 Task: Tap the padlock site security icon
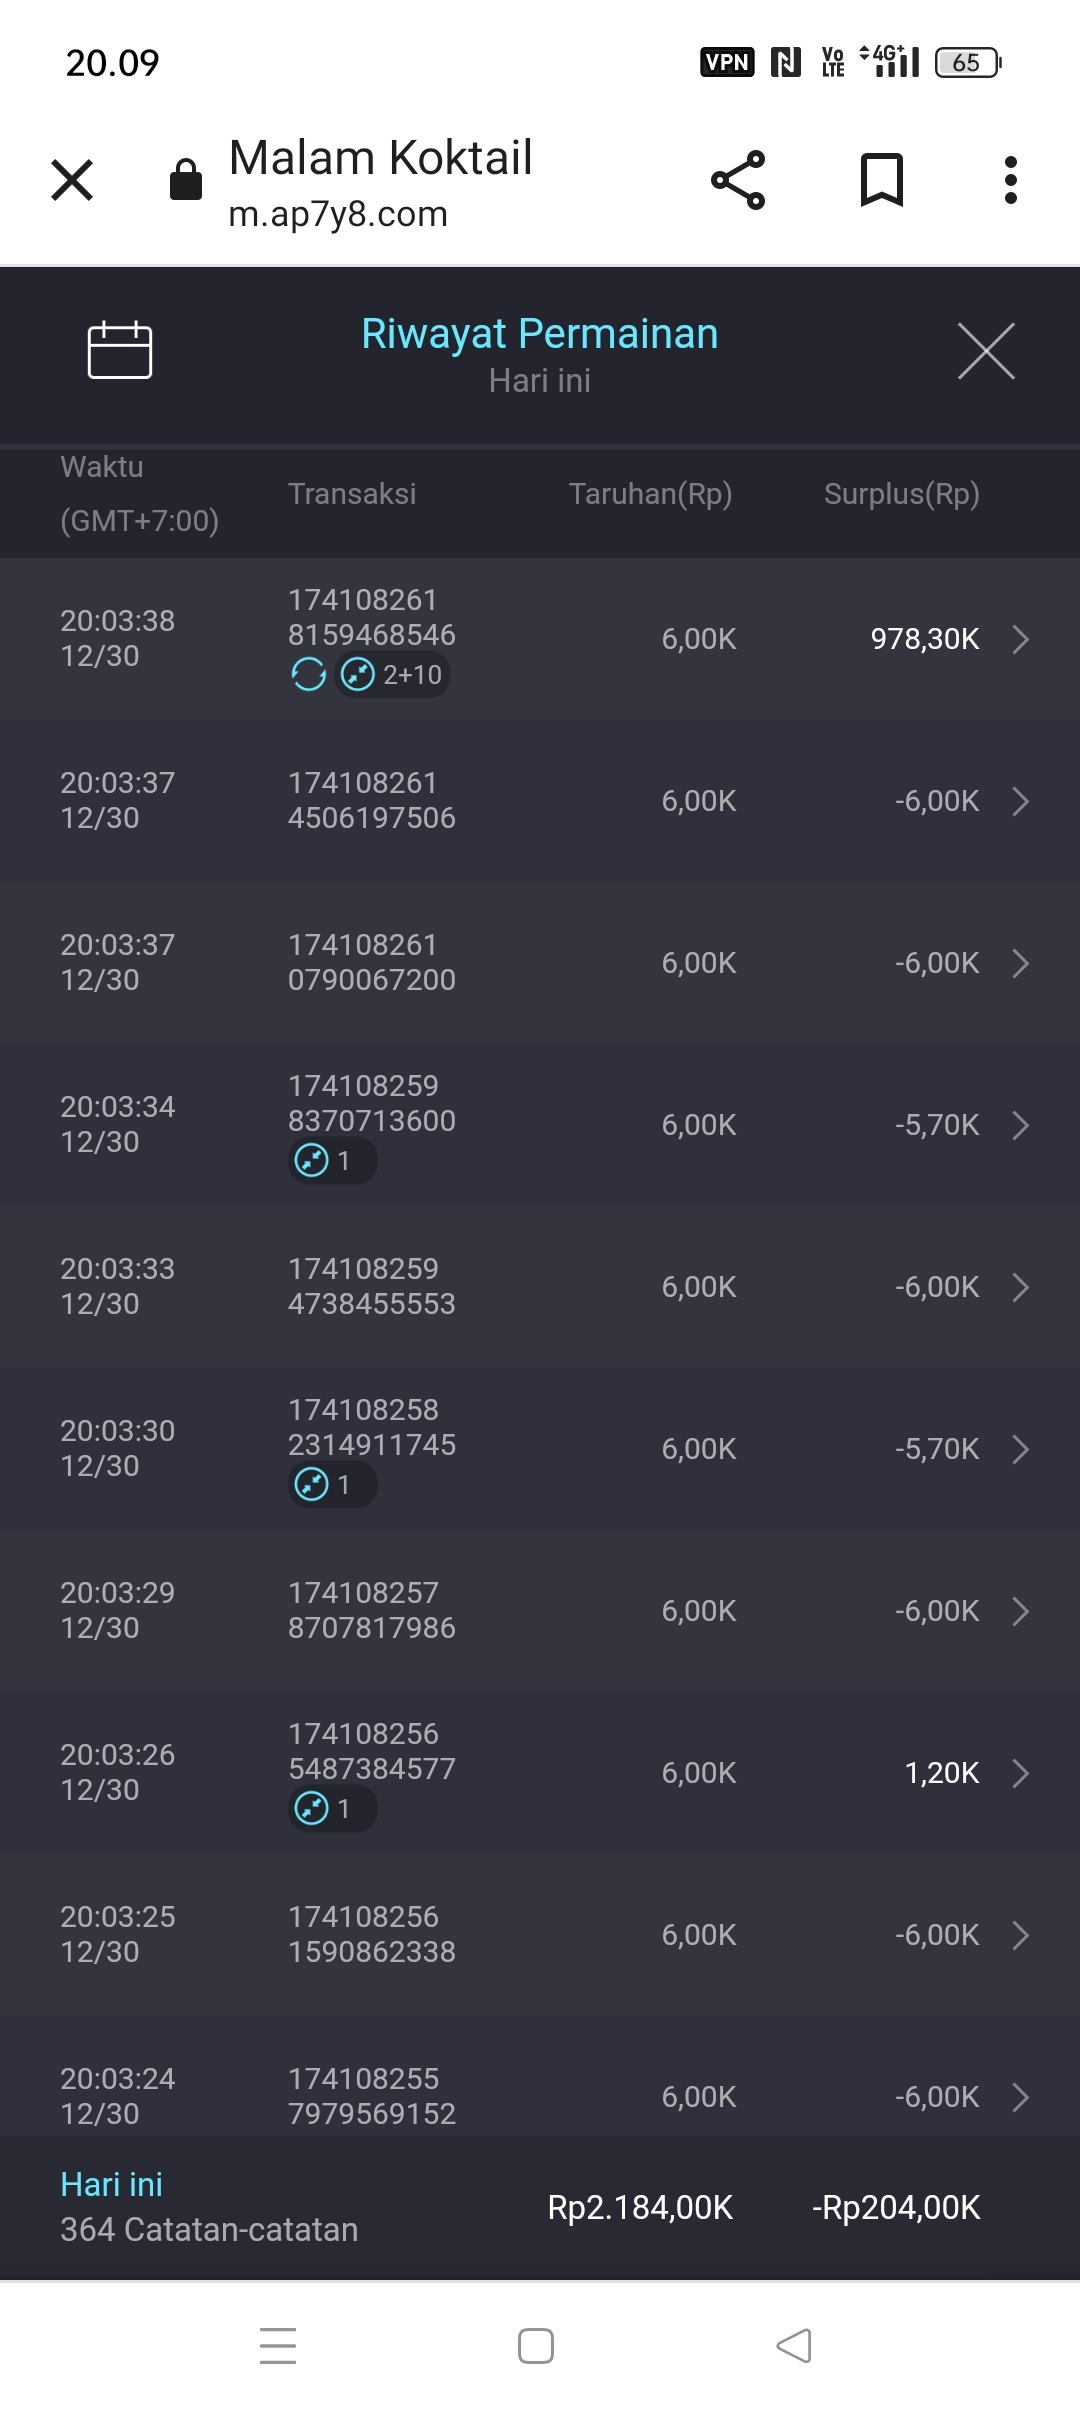click(186, 180)
